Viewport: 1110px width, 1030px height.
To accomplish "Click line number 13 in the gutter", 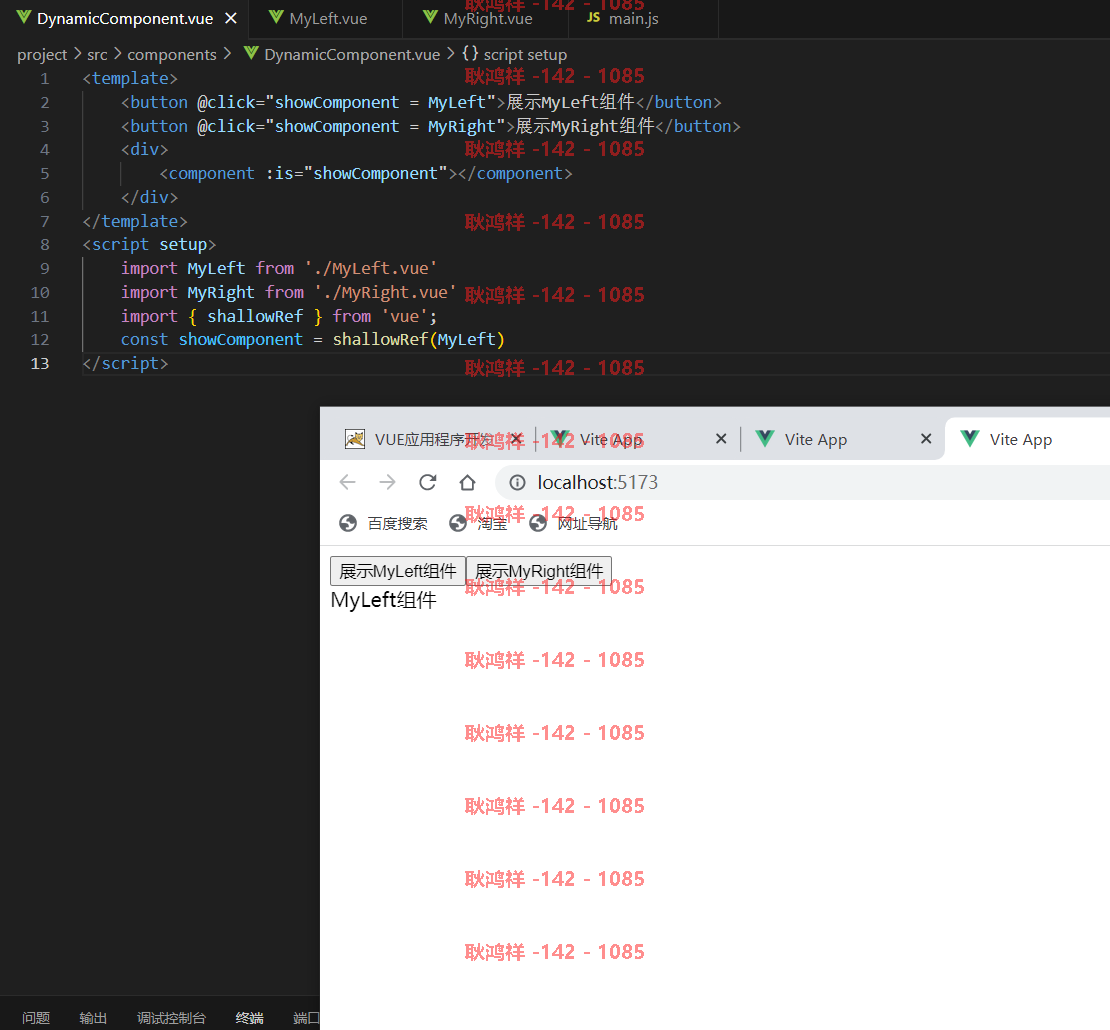I will [40, 363].
